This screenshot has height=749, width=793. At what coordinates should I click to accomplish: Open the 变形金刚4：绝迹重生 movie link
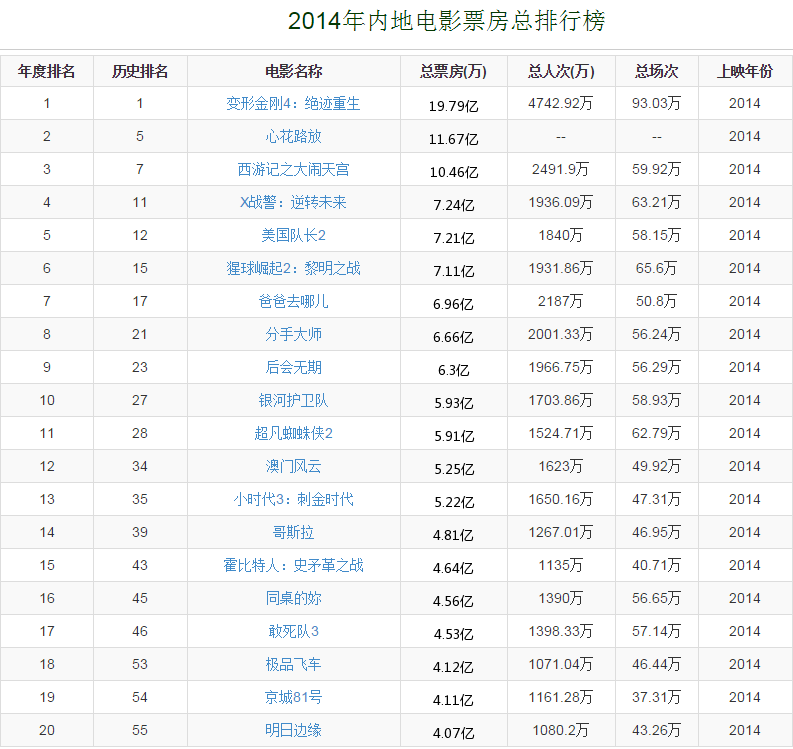pos(293,104)
